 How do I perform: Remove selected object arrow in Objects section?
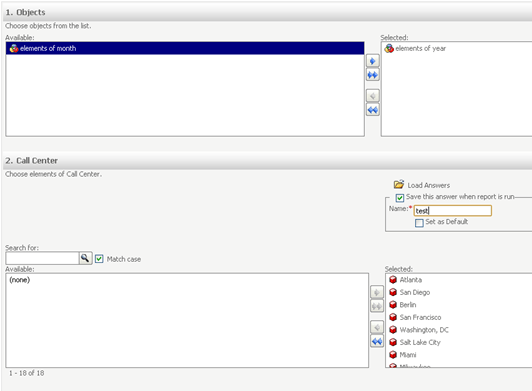click(x=373, y=96)
